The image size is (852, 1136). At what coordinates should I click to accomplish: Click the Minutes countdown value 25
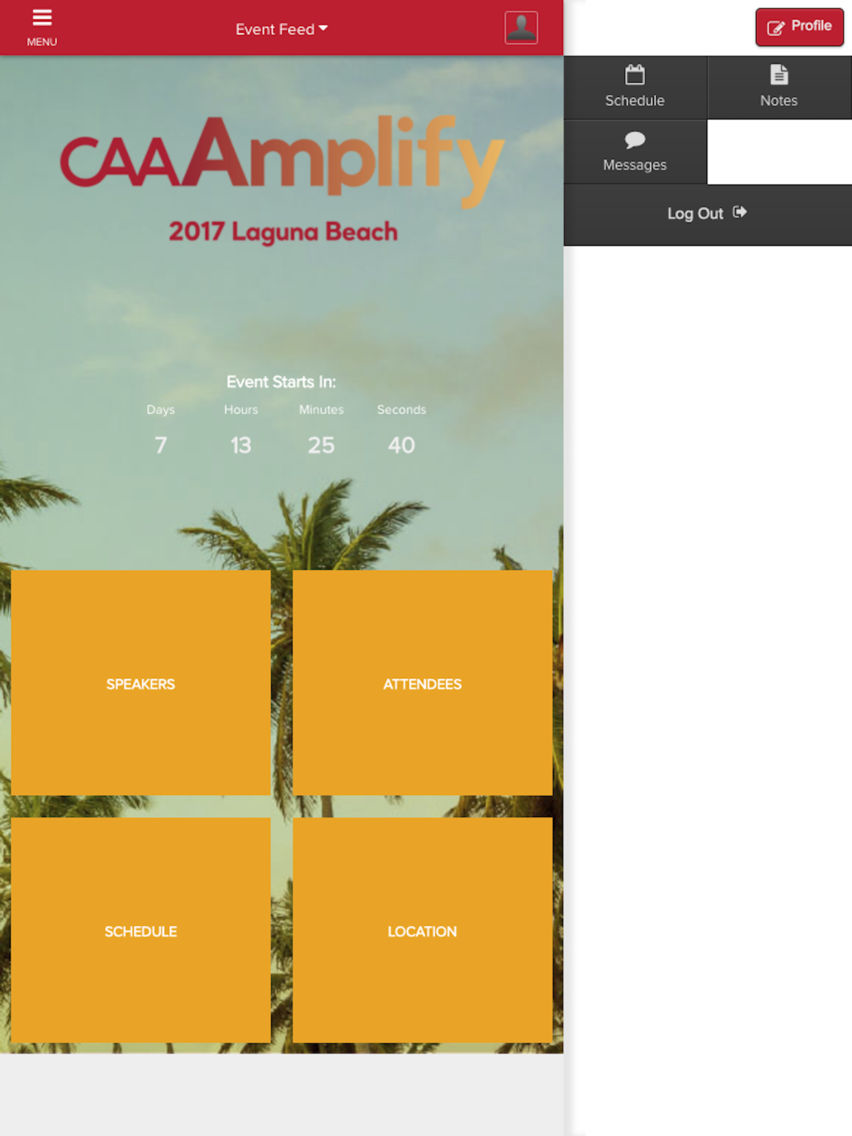pos(321,445)
